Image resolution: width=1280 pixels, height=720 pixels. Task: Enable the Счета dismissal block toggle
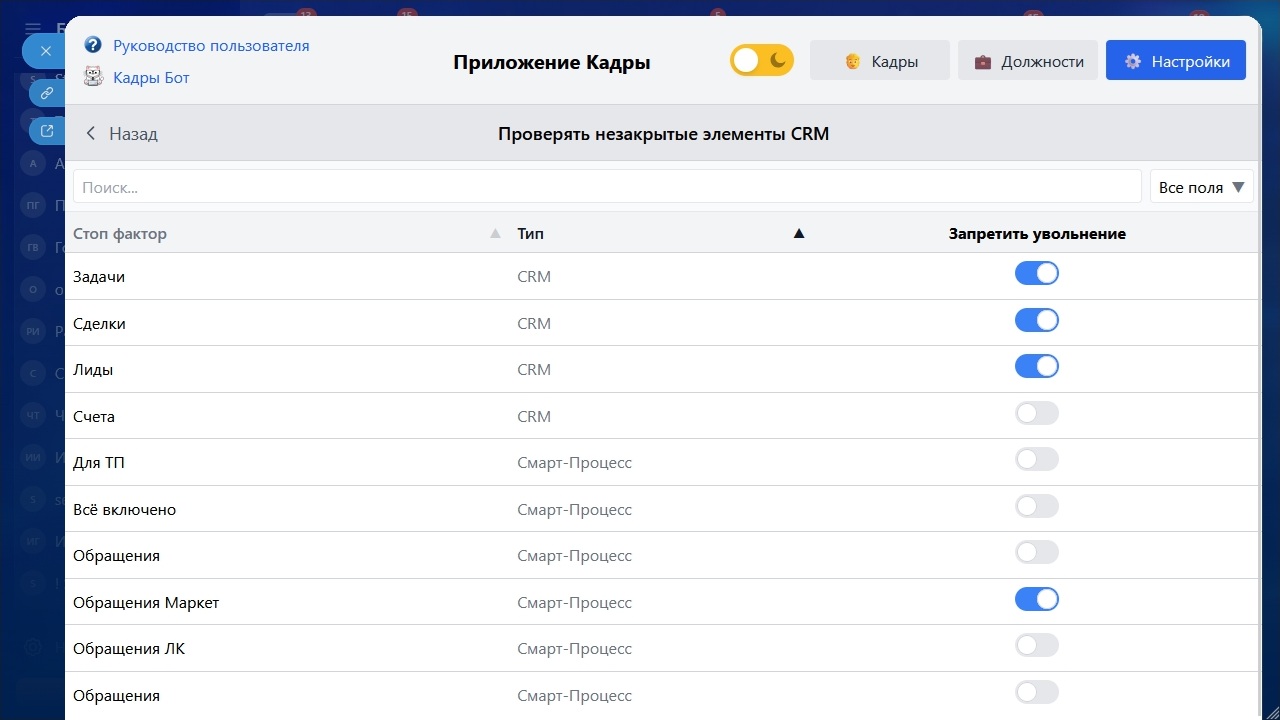(x=1036, y=414)
